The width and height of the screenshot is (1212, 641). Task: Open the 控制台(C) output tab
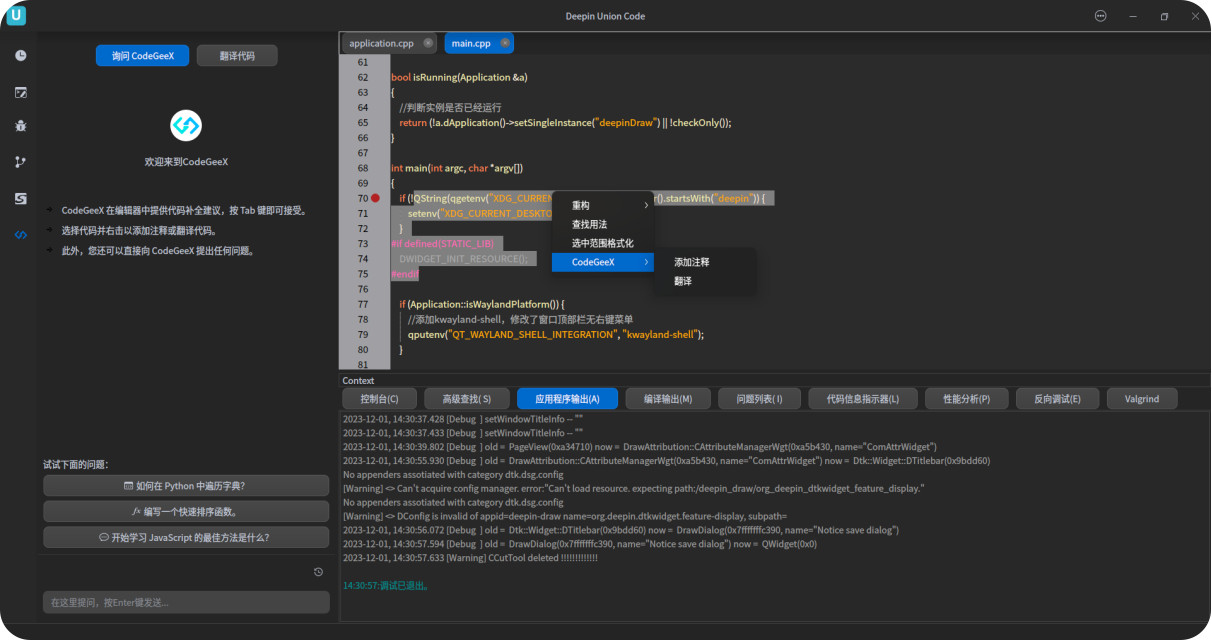tap(379, 399)
